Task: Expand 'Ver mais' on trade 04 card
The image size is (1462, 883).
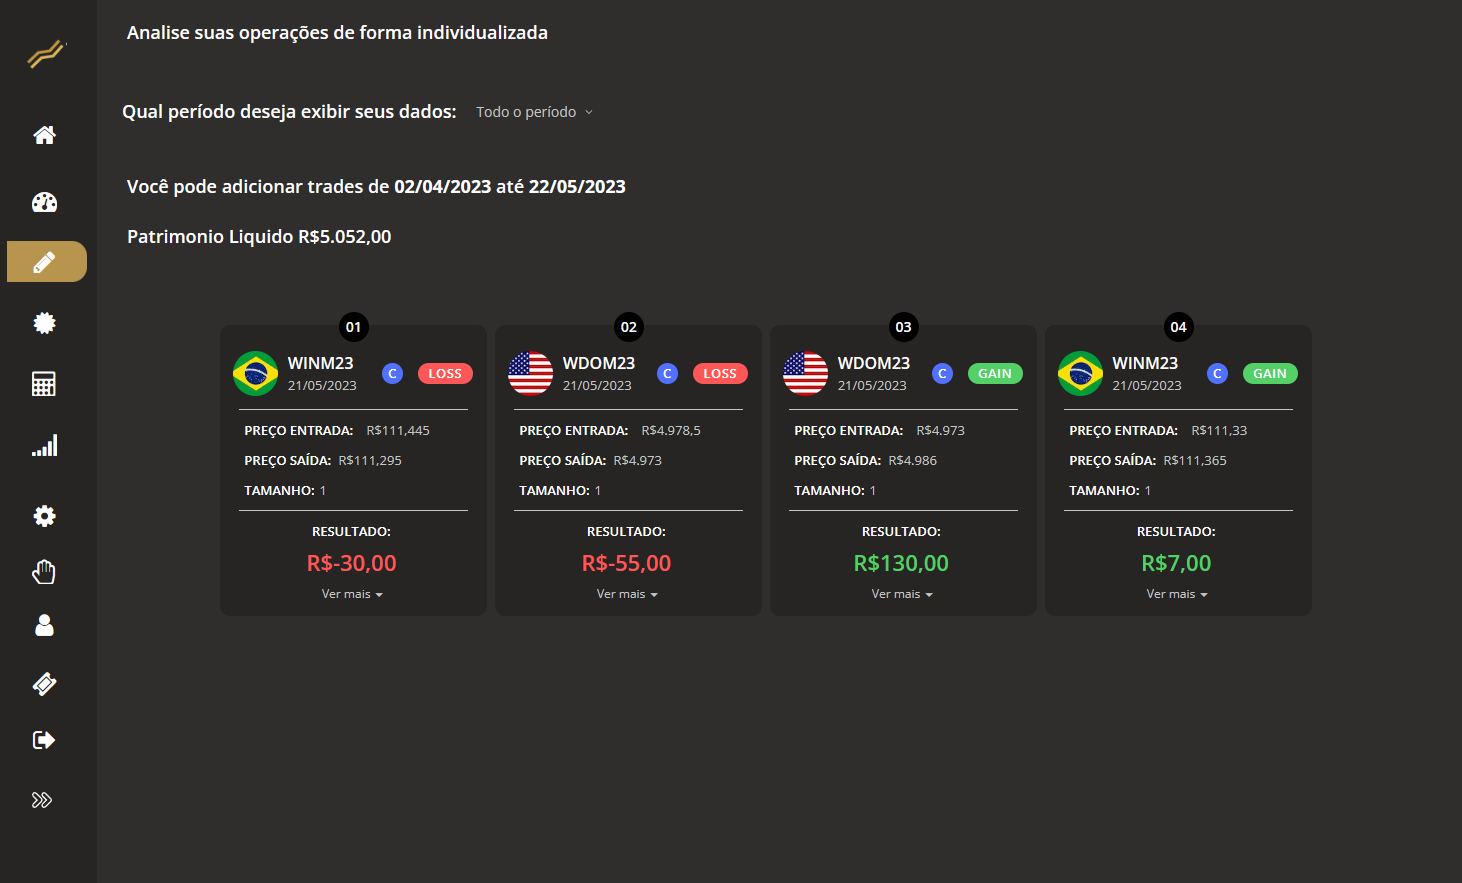Action: (1177, 594)
